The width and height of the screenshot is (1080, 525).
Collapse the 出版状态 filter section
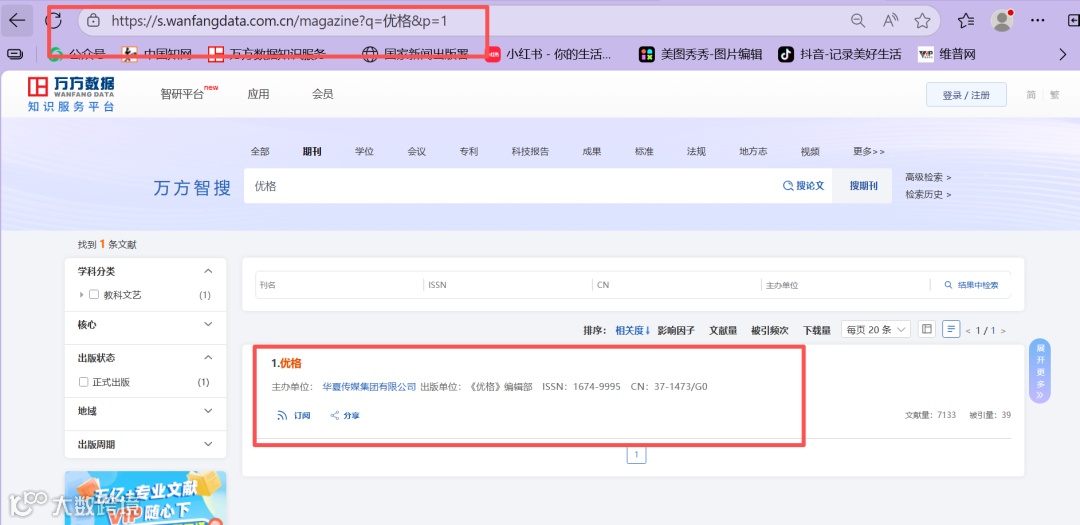click(209, 358)
